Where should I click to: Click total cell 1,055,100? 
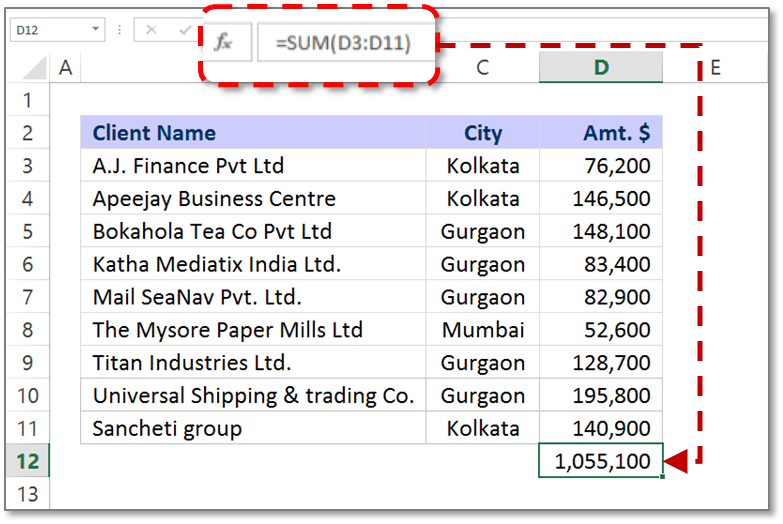pos(601,460)
